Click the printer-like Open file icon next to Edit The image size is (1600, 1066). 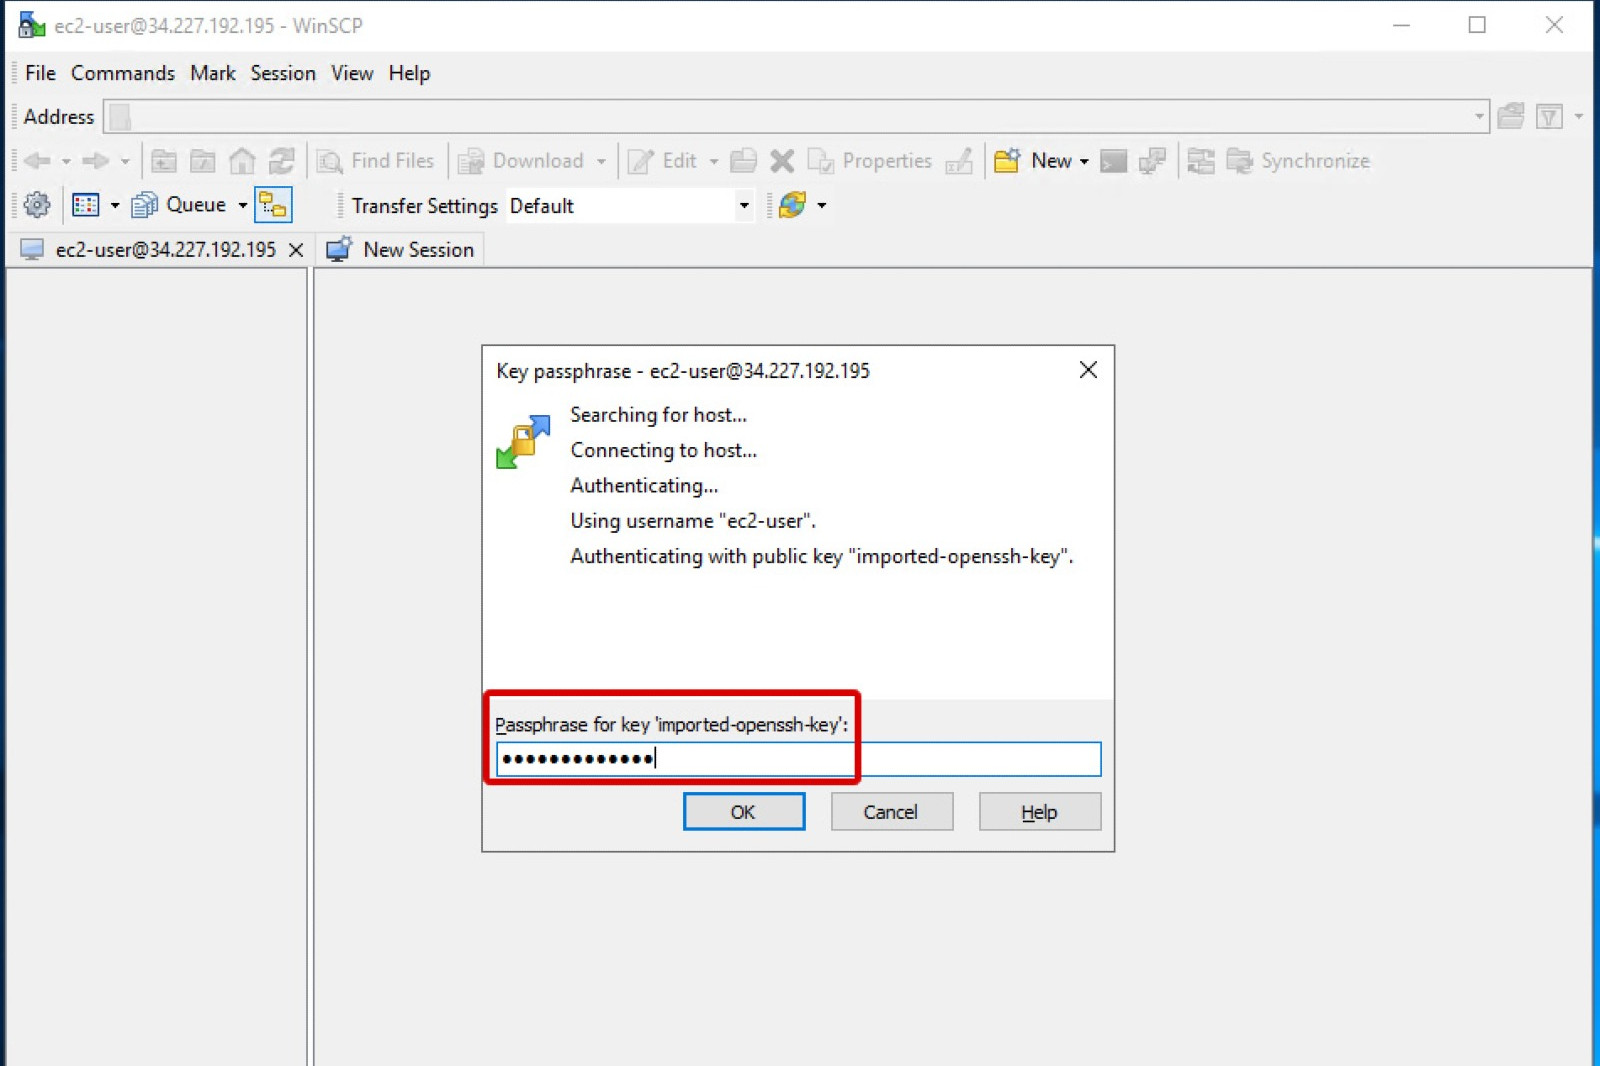pos(743,161)
